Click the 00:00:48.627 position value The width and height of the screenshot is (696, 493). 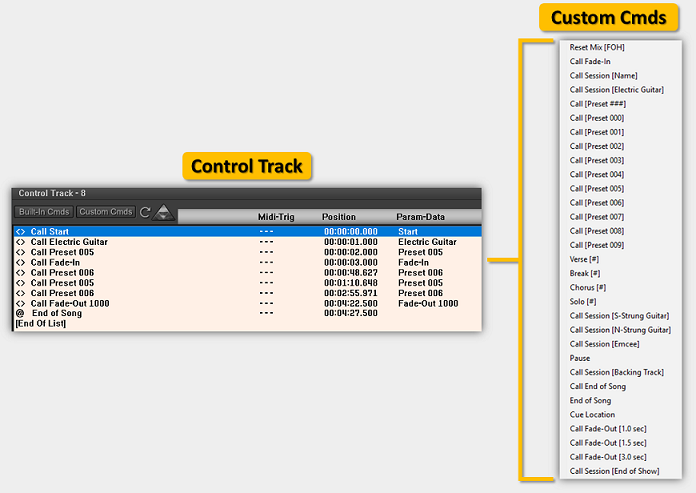pyautogui.click(x=350, y=272)
